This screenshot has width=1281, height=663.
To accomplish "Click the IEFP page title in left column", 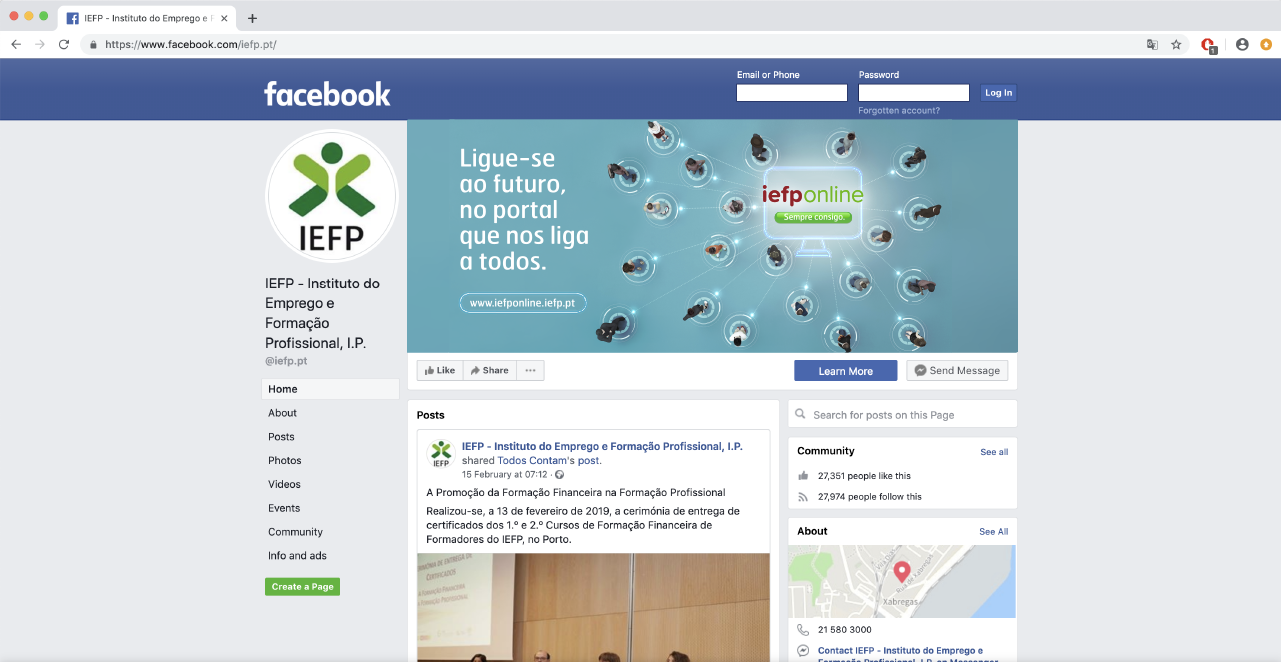I will (323, 313).
